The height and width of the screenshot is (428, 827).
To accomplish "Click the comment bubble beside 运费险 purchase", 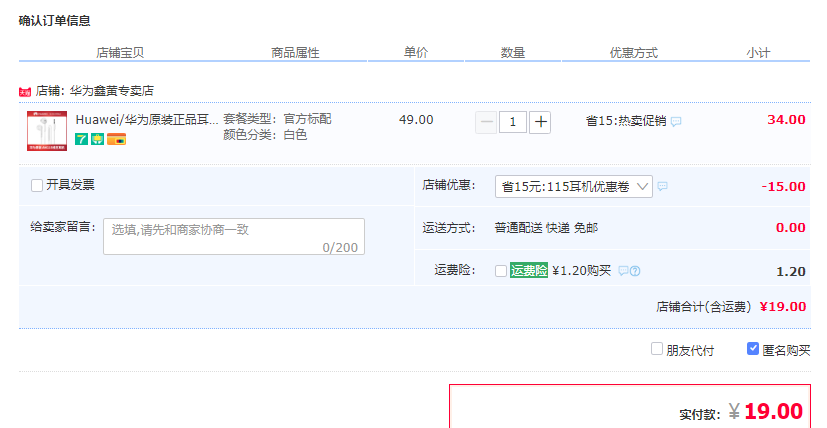I will 623,271.
